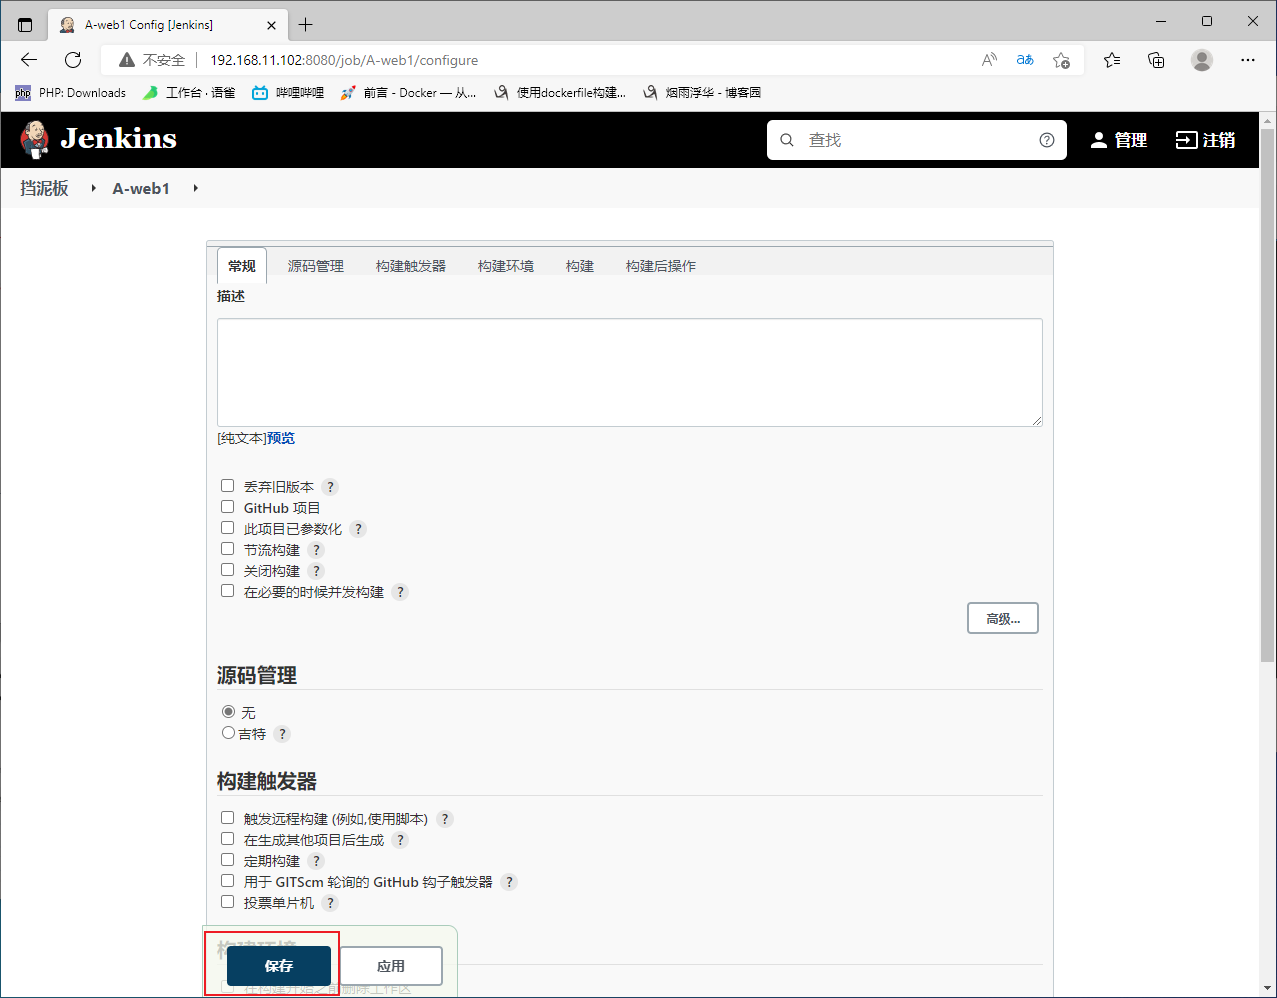Image resolution: width=1277 pixels, height=998 pixels.
Task: Show help for 在必要的时候并发构建 option
Action: click(x=400, y=592)
